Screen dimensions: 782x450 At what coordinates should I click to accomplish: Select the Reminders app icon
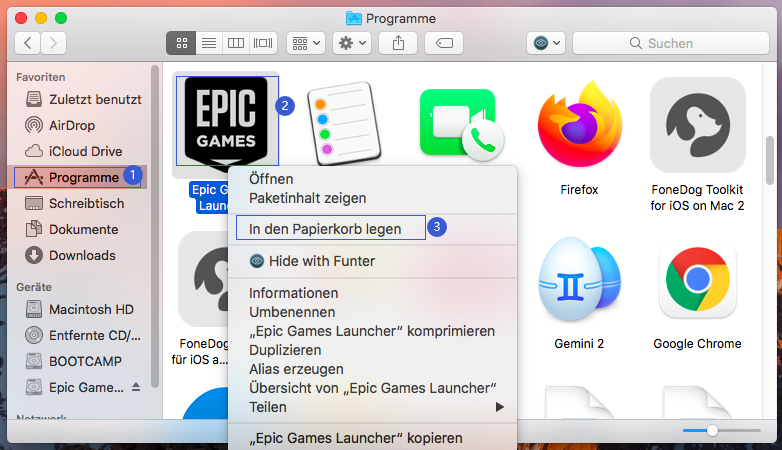click(344, 123)
